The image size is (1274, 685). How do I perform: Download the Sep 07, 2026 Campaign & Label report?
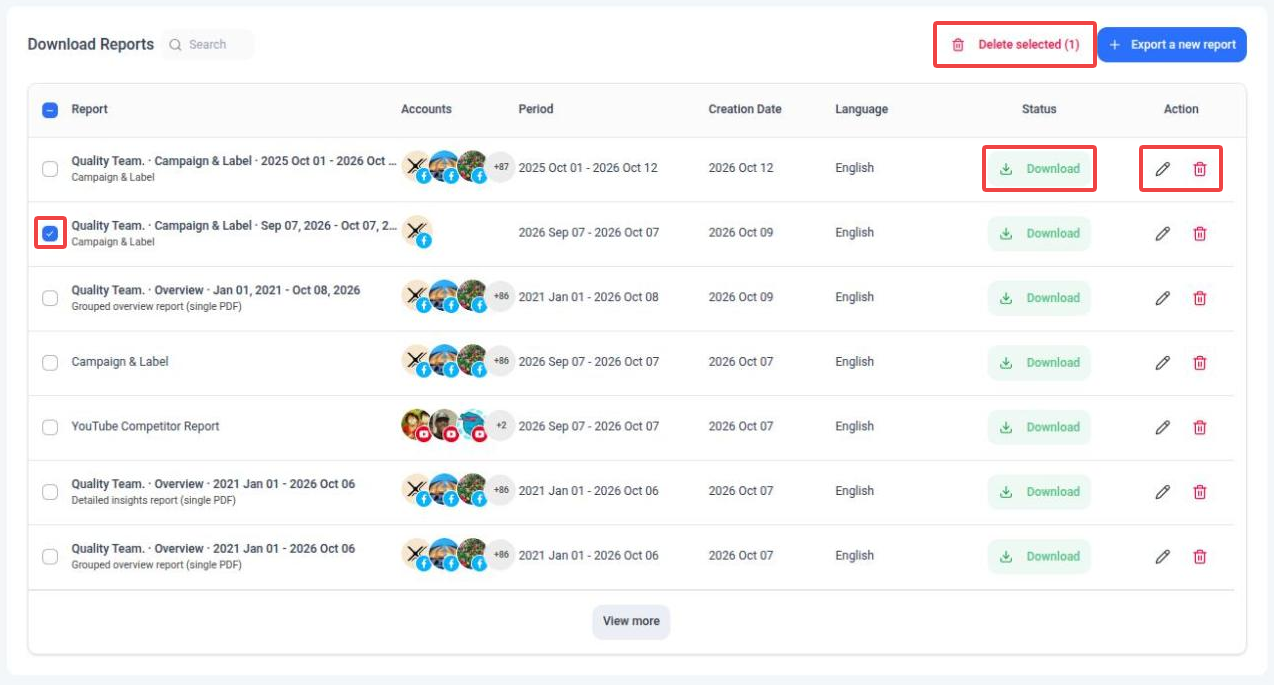coord(1039,233)
